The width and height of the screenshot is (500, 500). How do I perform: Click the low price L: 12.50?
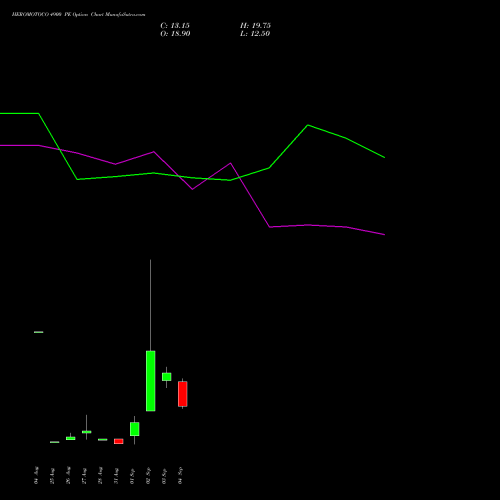(255, 34)
